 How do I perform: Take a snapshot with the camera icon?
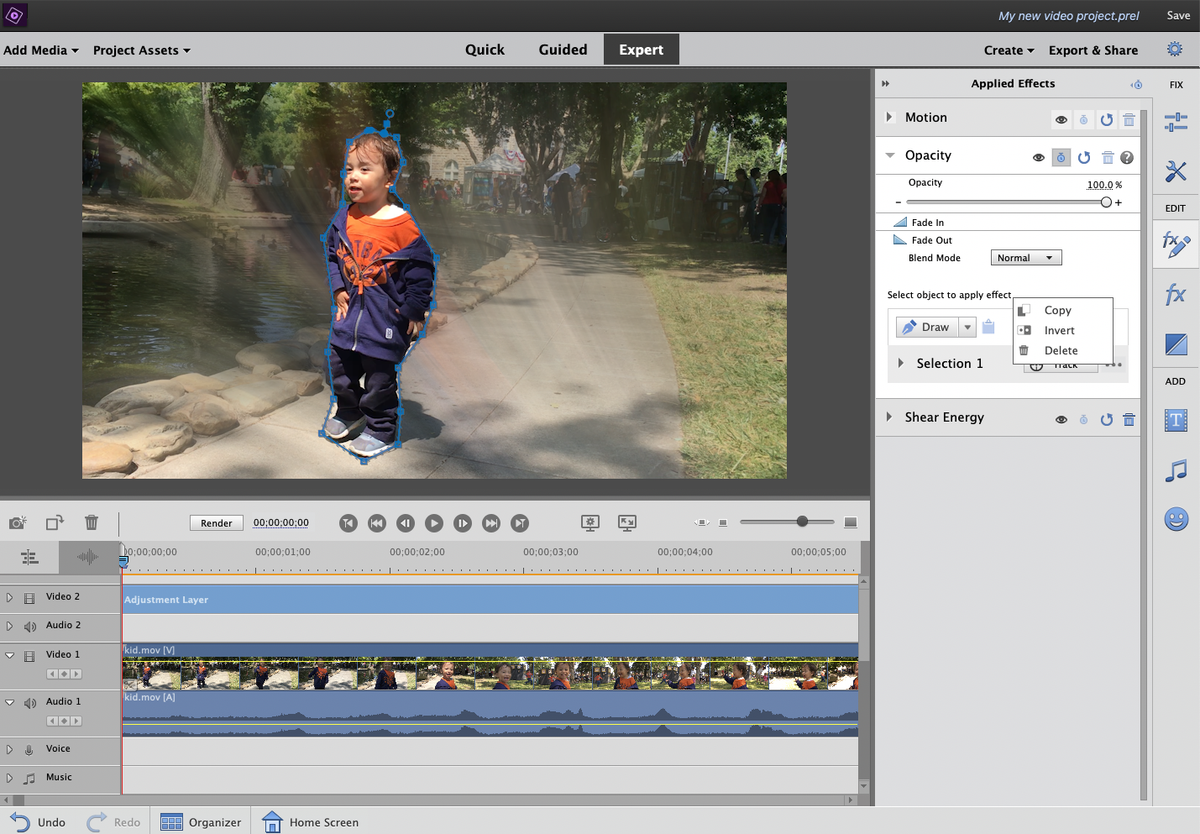point(16,522)
